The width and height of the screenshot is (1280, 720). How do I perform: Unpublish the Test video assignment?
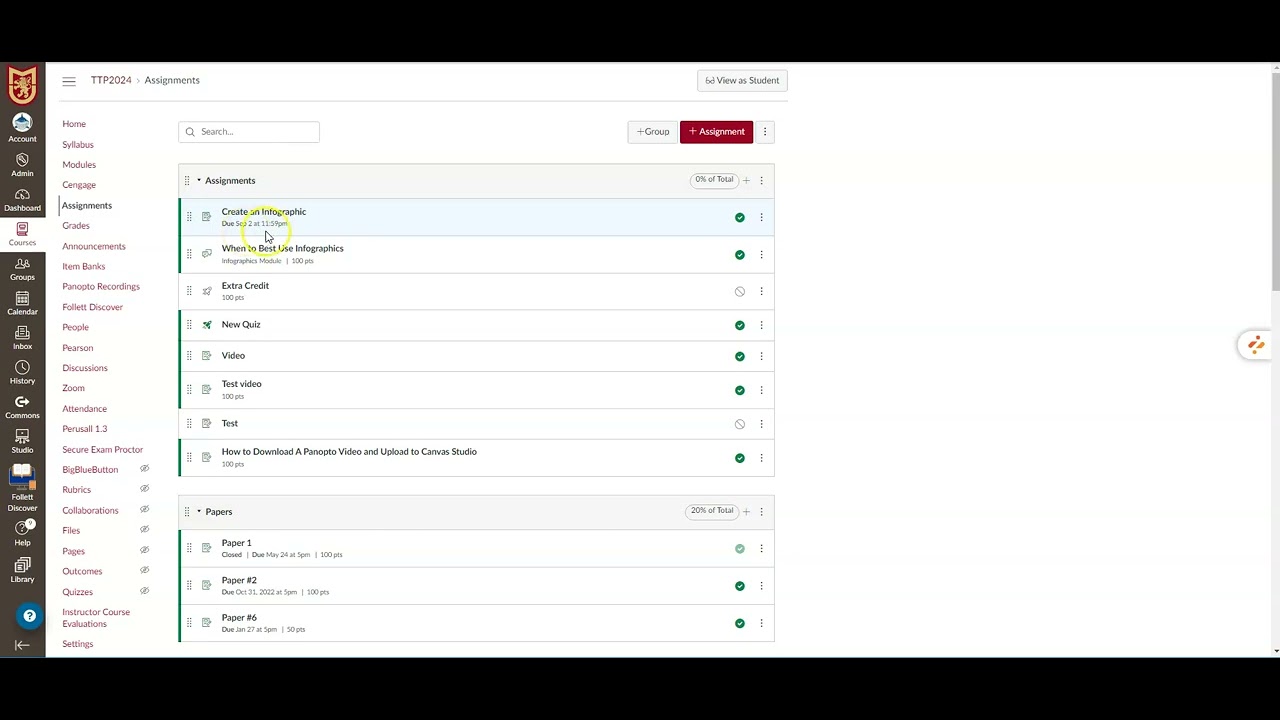[x=740, y=390]
